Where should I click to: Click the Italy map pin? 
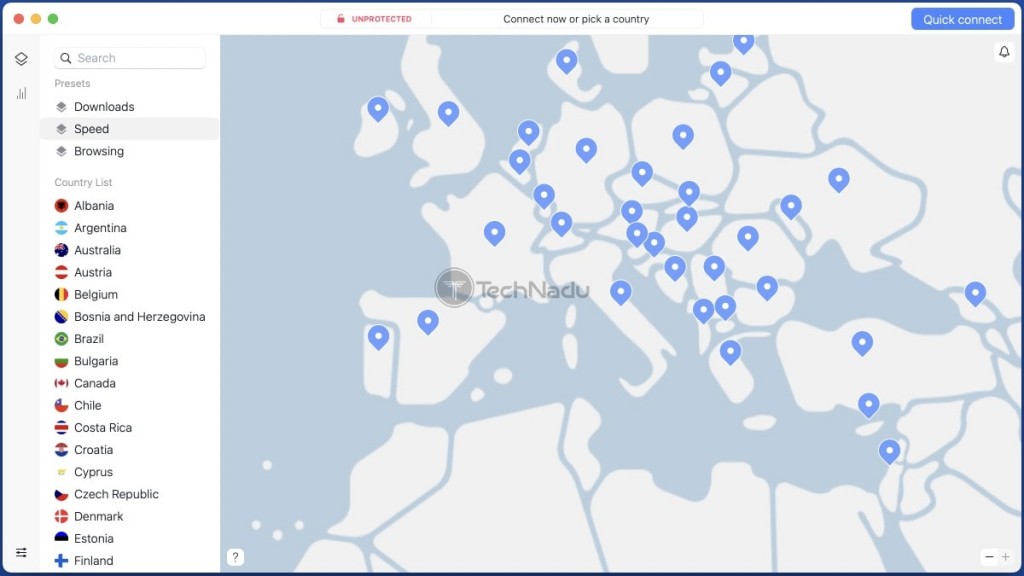tap(620, 291)
